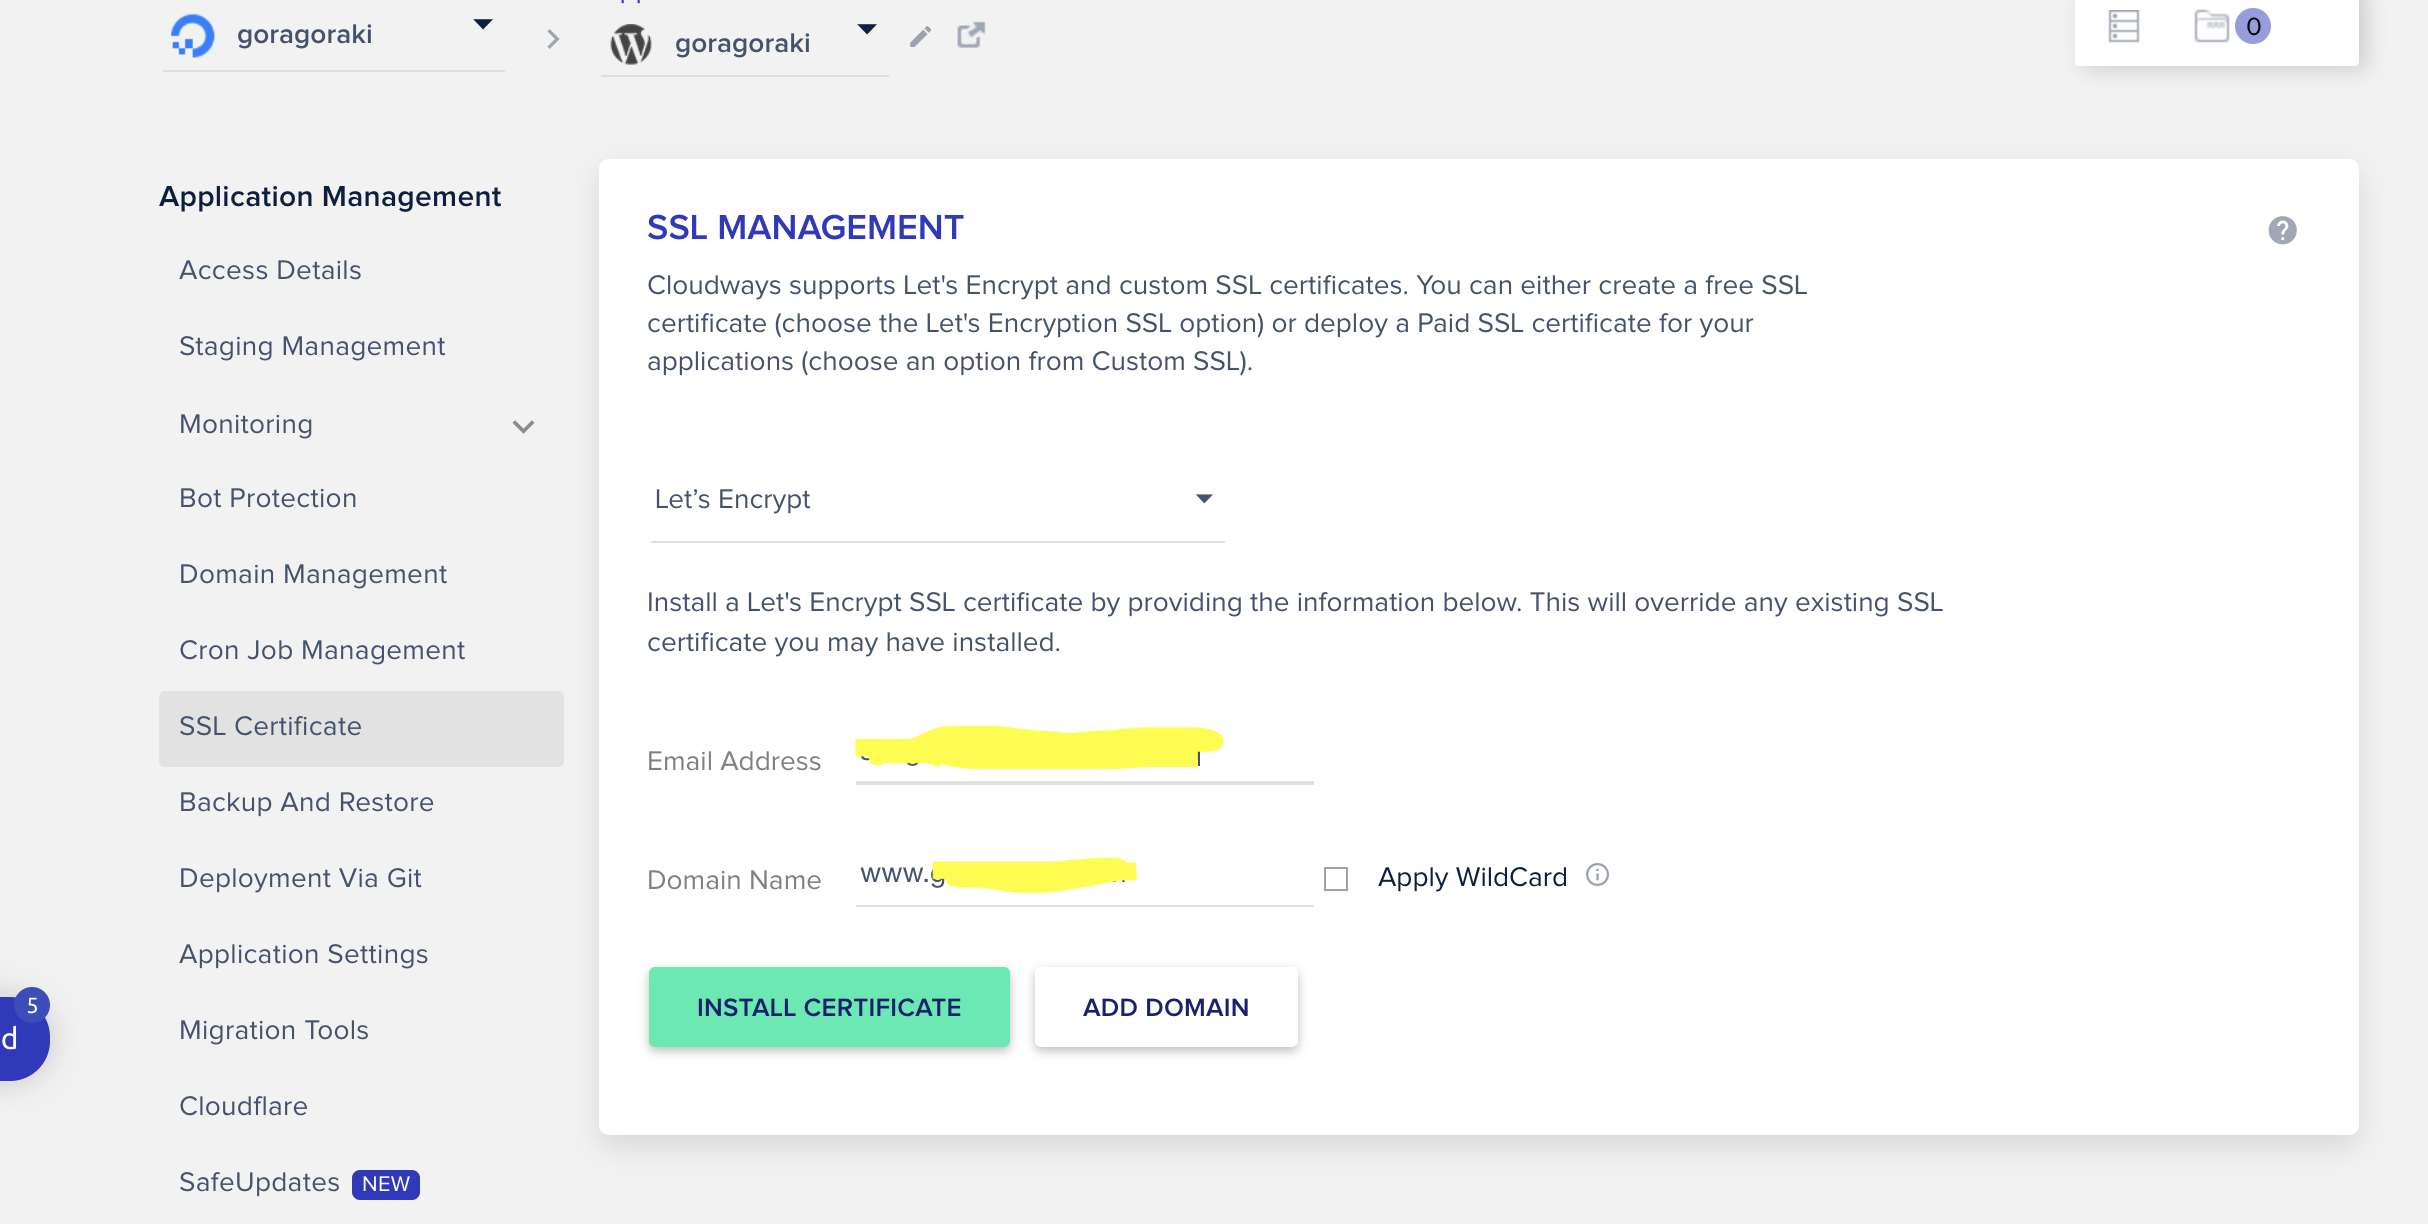
Task: Go to Domain Management in sidebar
Action: [313, 574]
